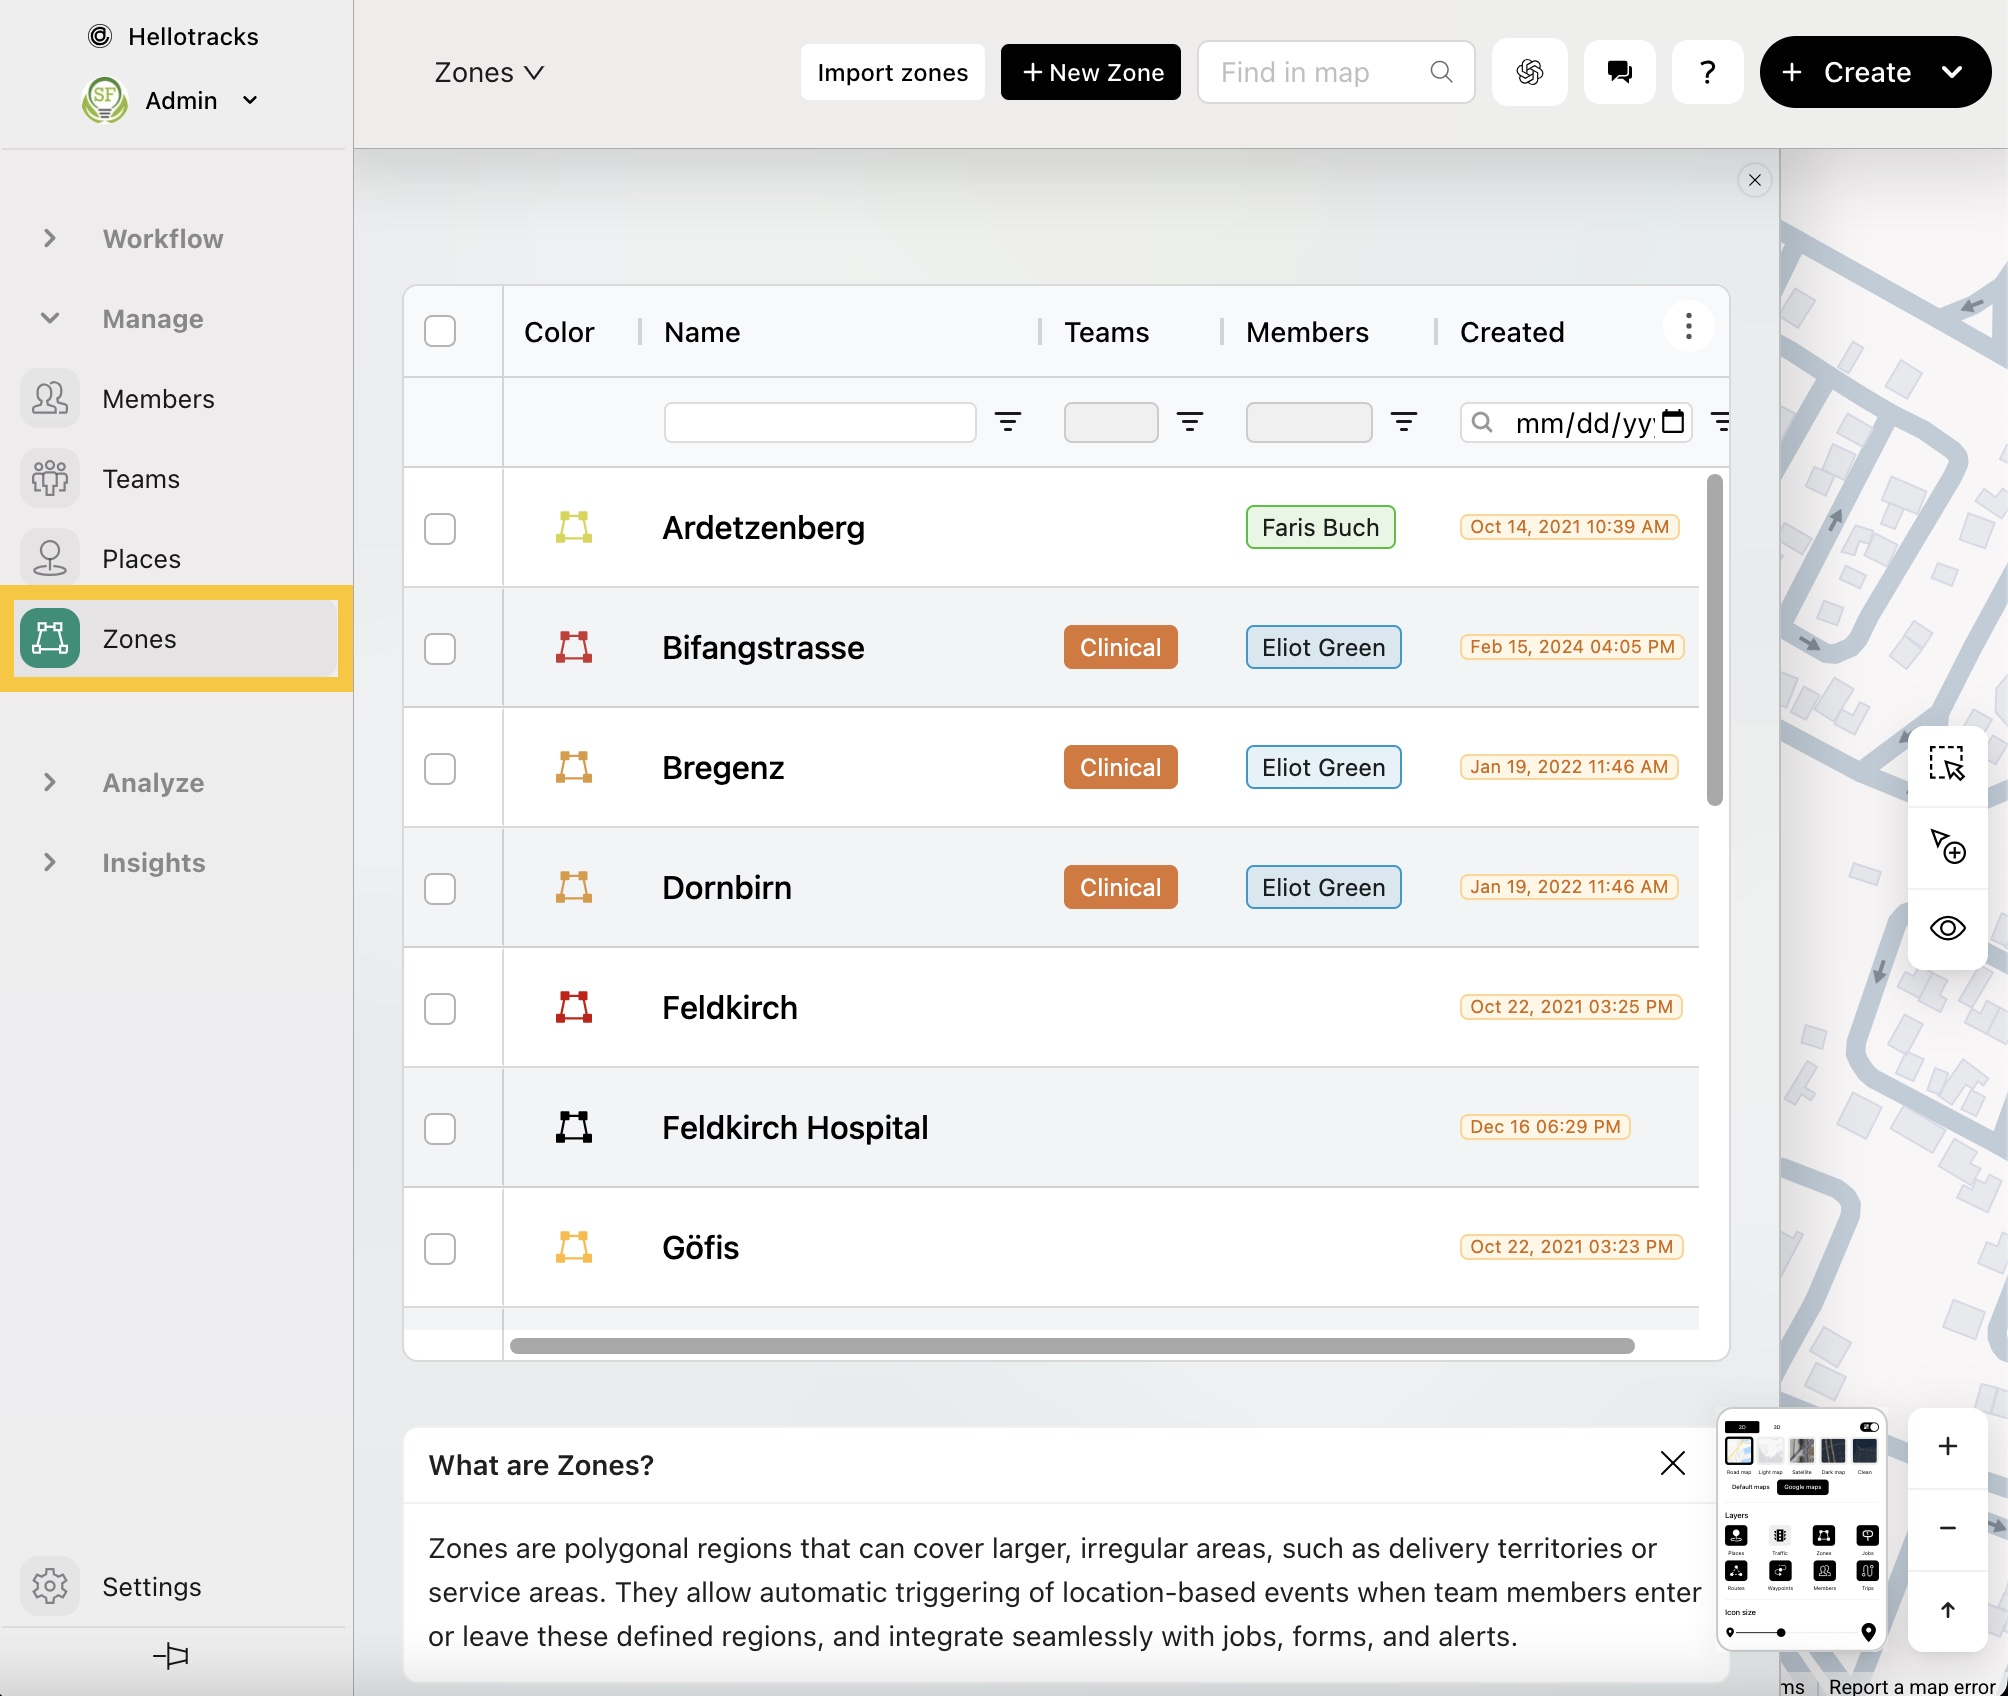Expand the Workflow sidebar section

[50, 239]
